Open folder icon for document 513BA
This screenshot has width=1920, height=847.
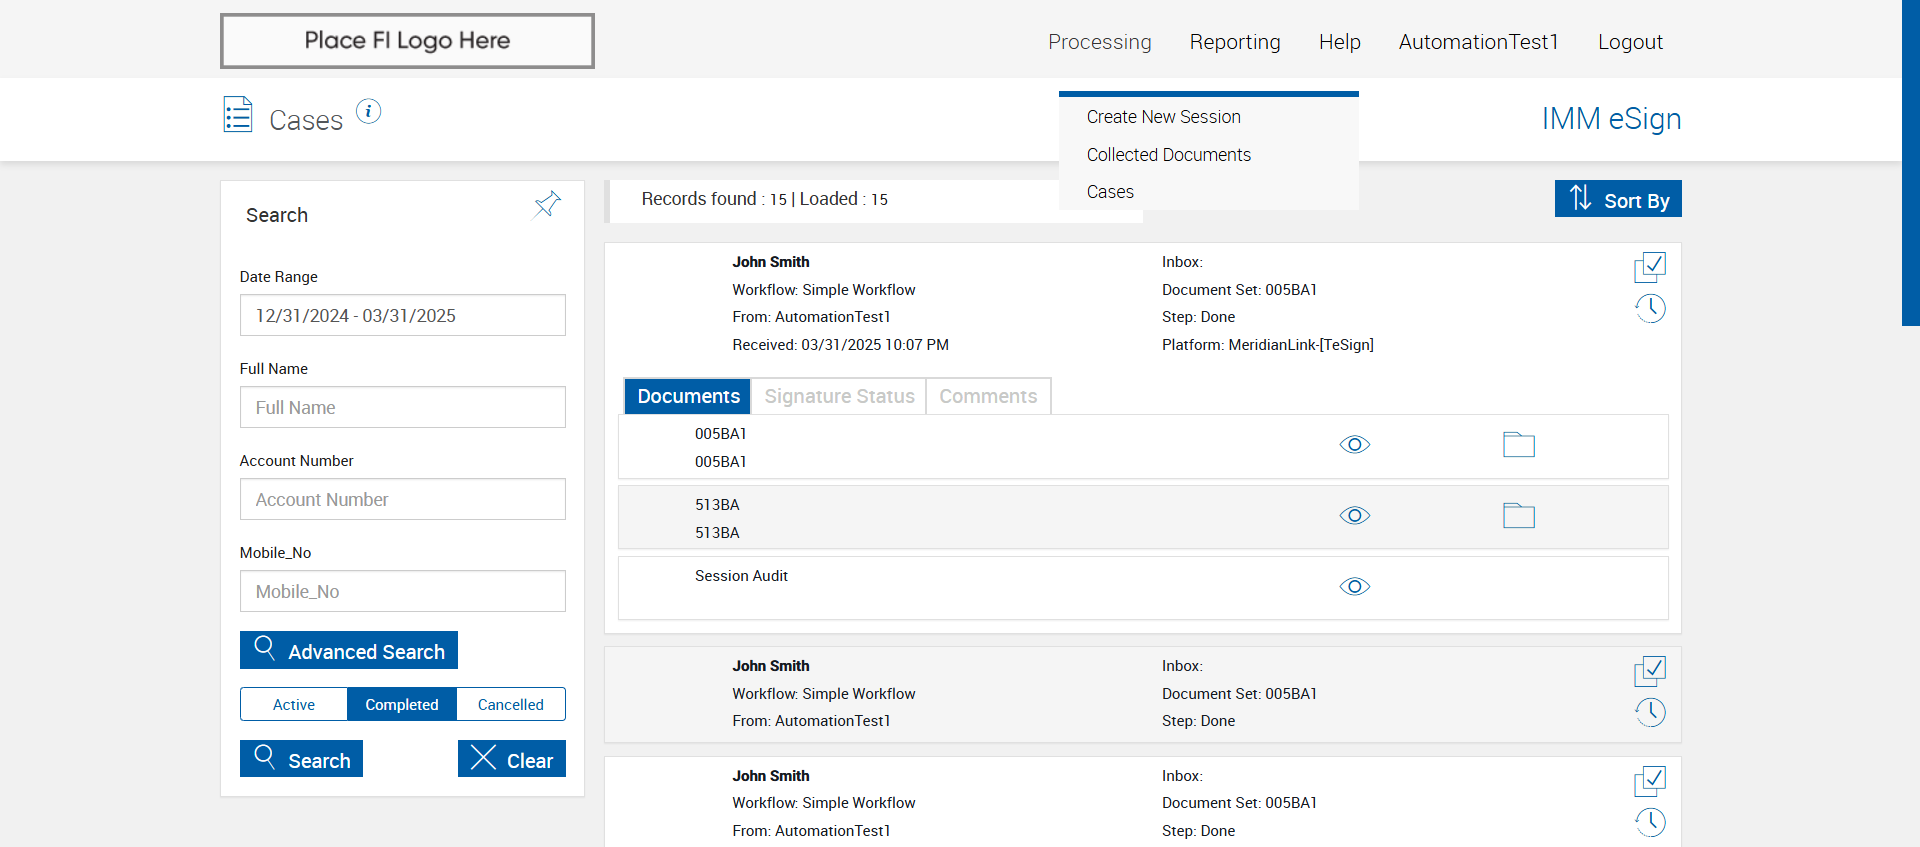(x=1518, y=516)
